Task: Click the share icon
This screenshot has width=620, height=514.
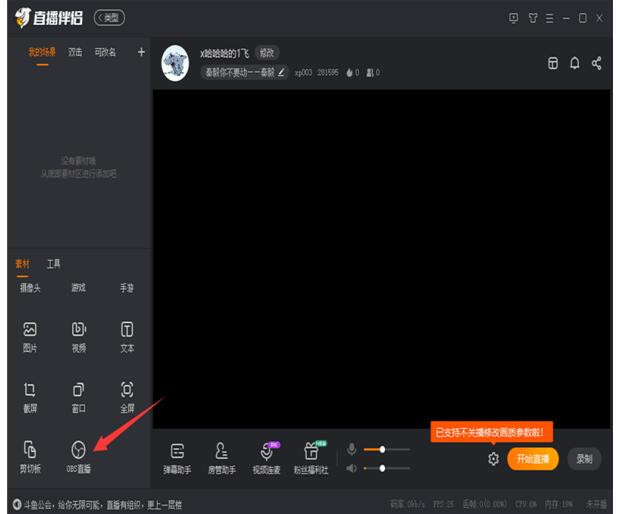Action: [x=597, y=63]
